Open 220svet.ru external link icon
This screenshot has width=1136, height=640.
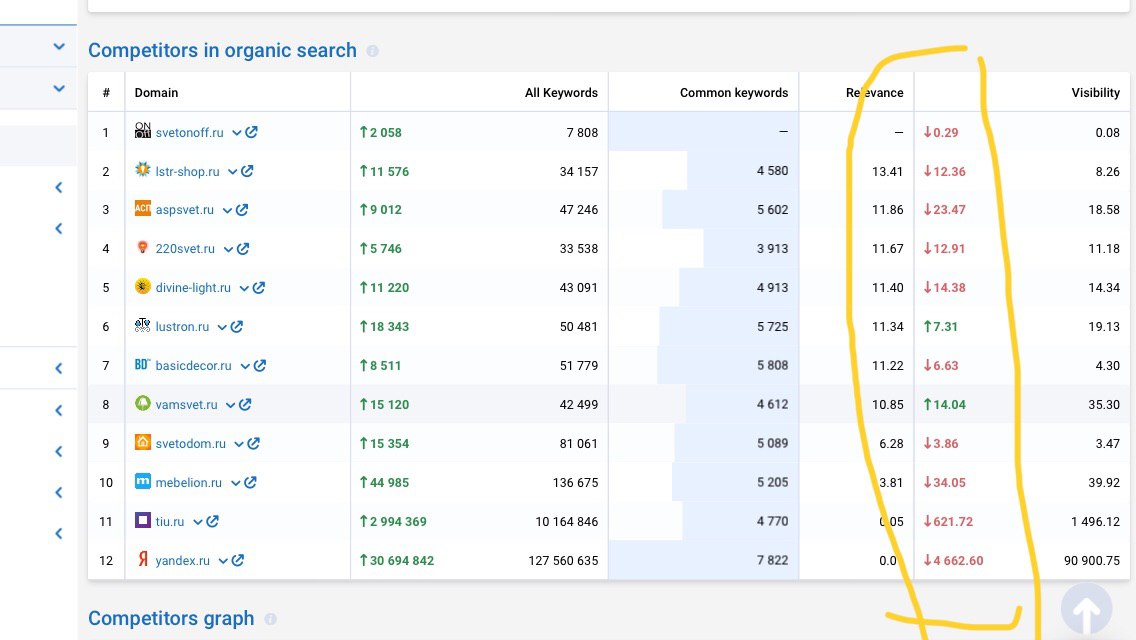click(x=243, y=249)
